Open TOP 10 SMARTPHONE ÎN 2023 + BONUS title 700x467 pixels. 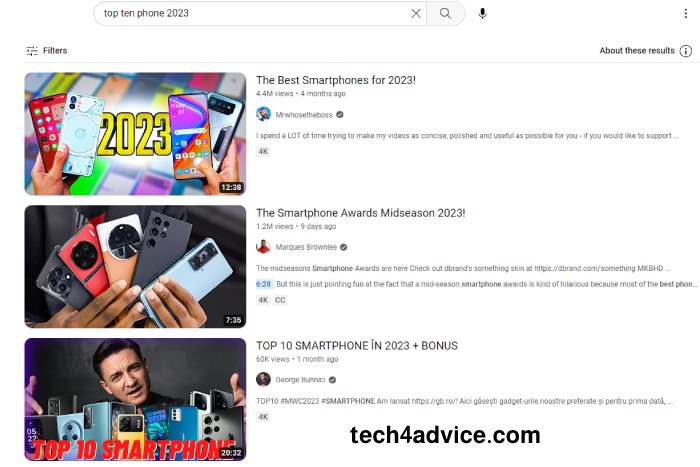357,346
